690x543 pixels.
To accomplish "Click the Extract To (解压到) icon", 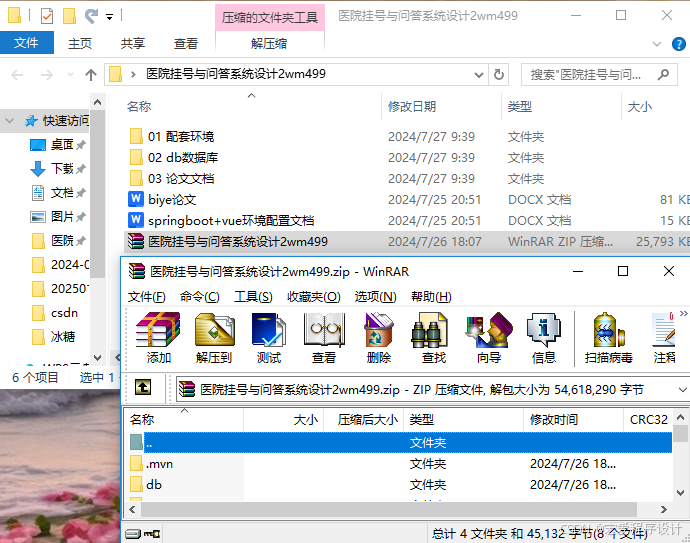I will (x=214, y=338).
